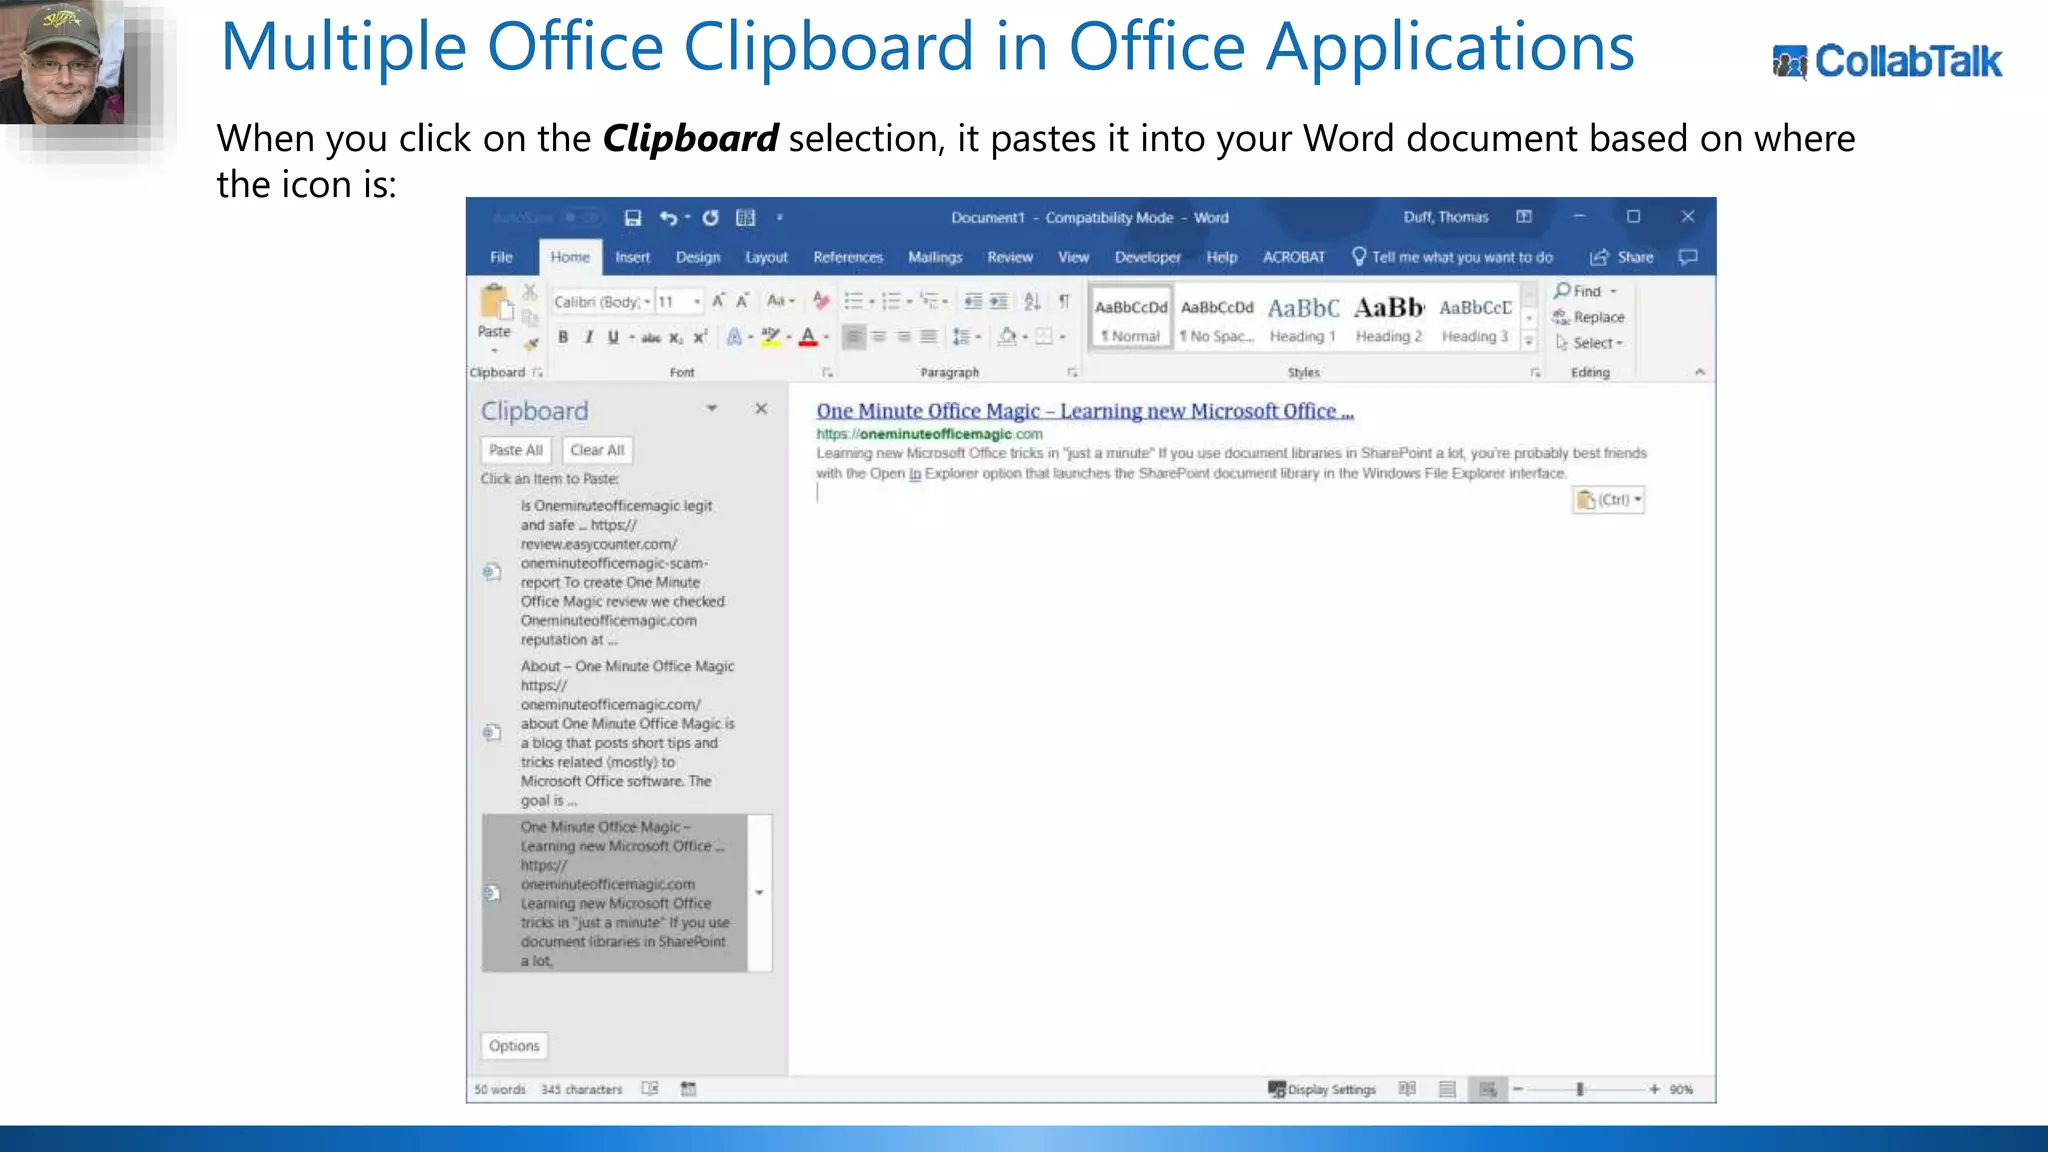This screenshot has width=2048, height=1152.
Task: Click the Increase Indent icon
Action: click(x=998, y=301)
